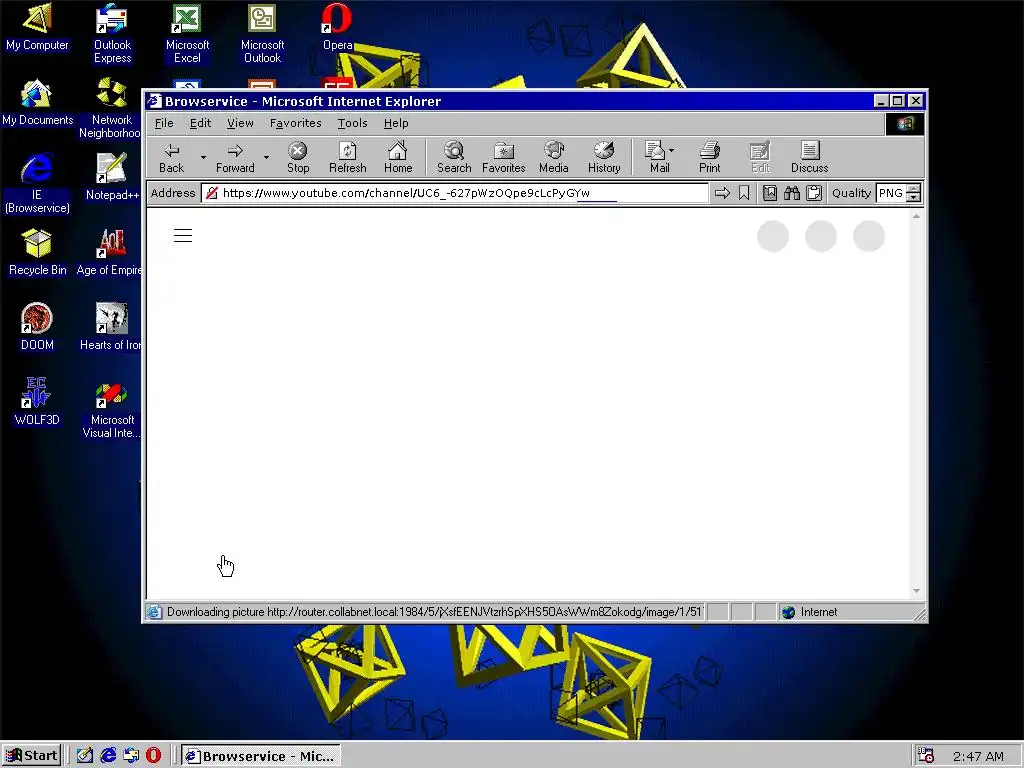1024x768 pixels.
Task: Open the History toolbar button
Action: [x=604, y=158]
